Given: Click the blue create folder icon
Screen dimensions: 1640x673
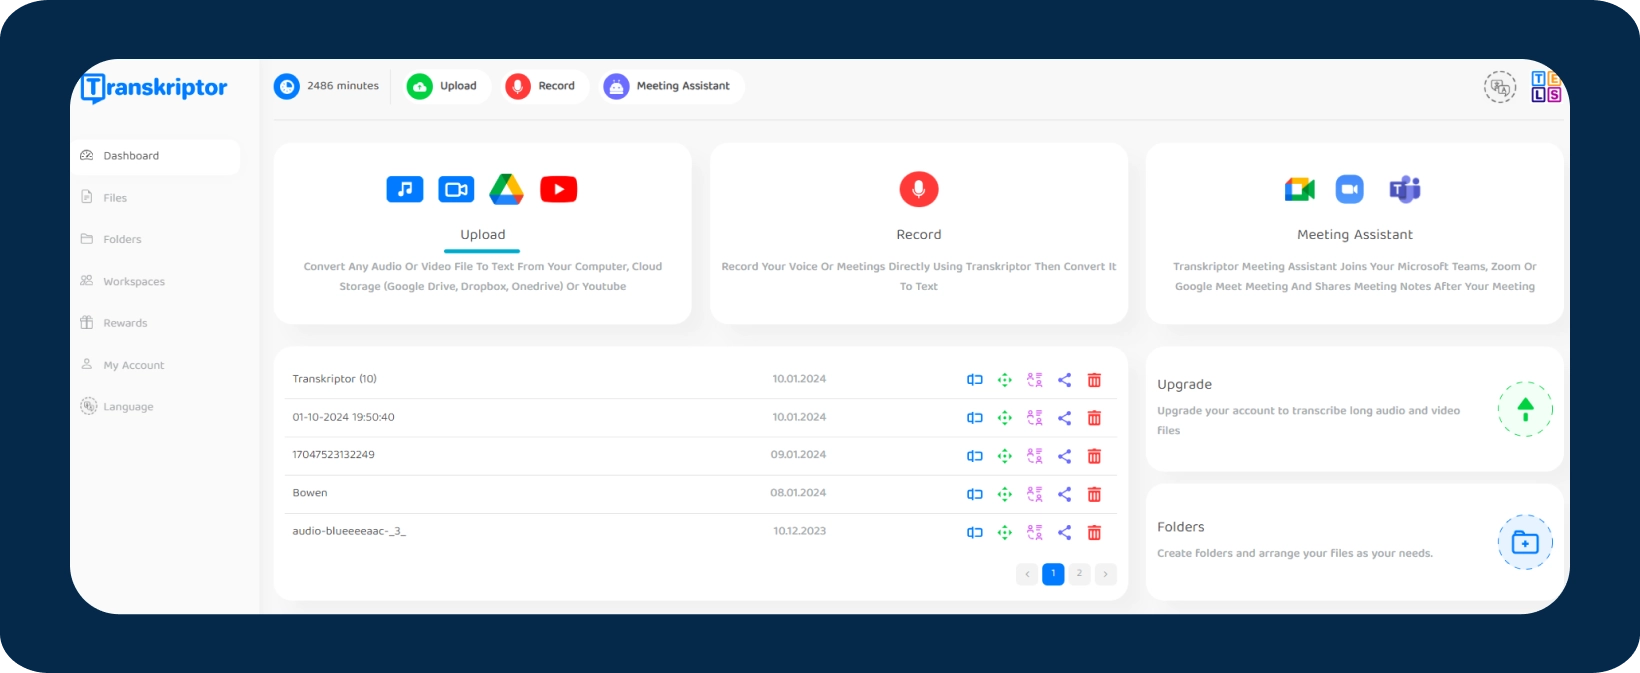Looking at the screenshot, I should coord(1525,542).
